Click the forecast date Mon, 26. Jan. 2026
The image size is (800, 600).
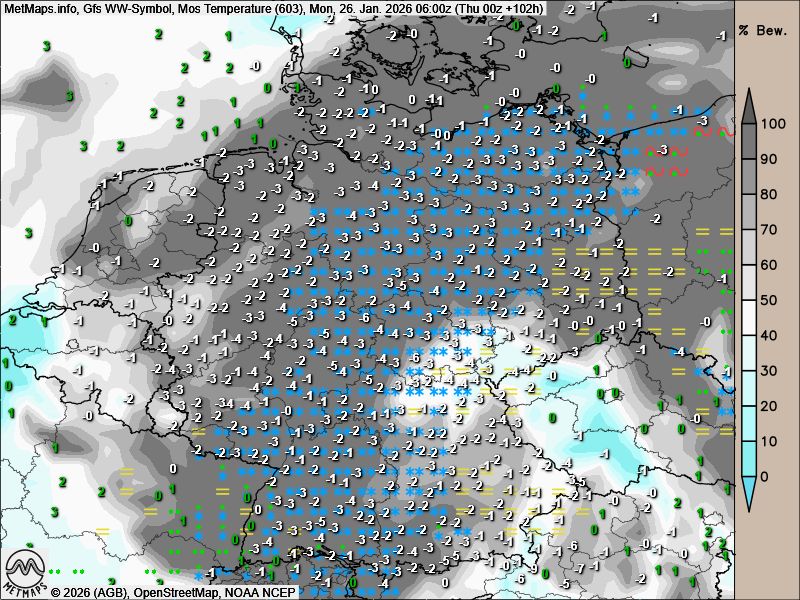tap(360, 8)
